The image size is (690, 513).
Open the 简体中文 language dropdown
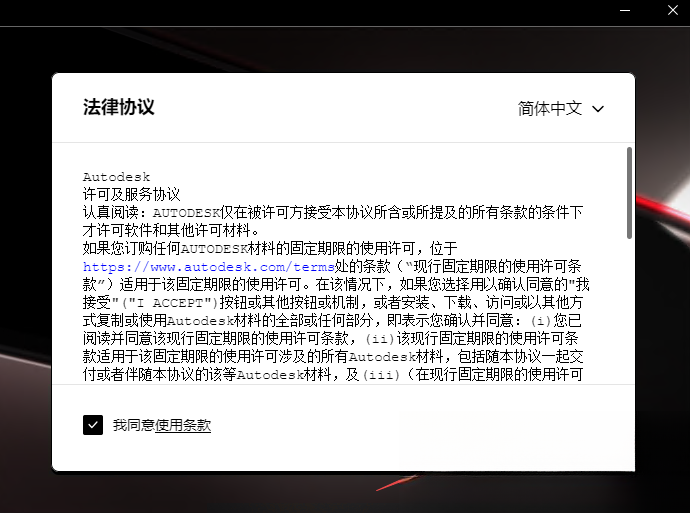click(x=561, y=108)
